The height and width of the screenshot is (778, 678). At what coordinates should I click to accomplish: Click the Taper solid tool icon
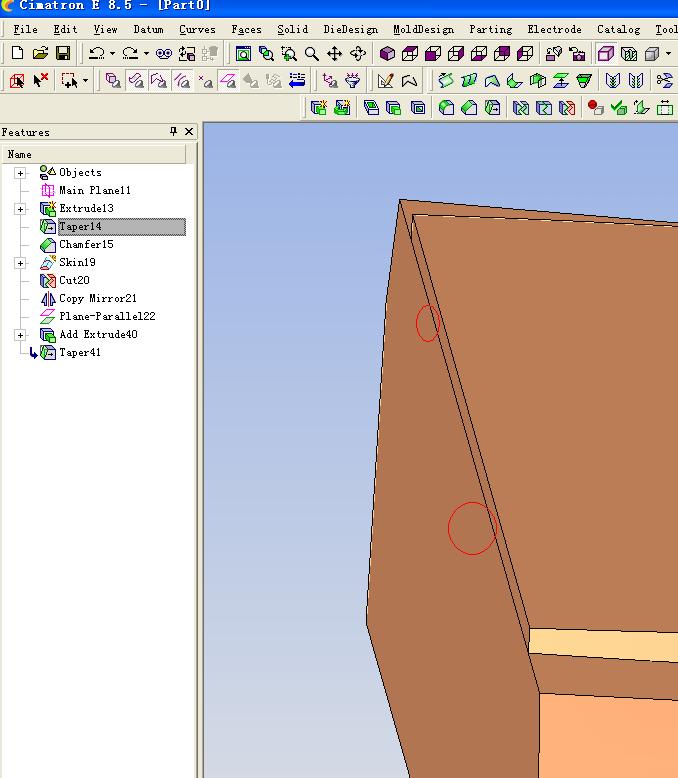pos(492,107)
